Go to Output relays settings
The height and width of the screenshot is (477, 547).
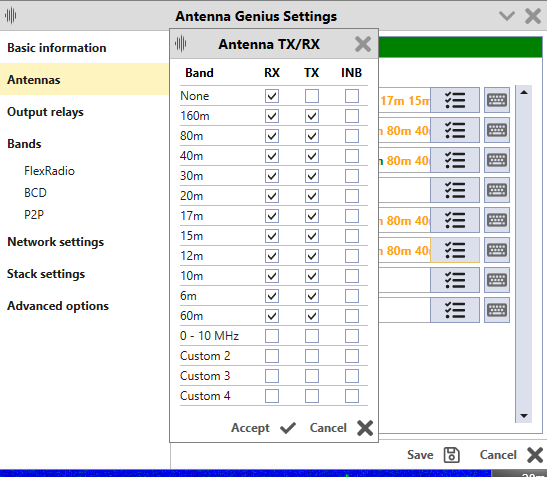pyautogui.click(x=45, y=112)
